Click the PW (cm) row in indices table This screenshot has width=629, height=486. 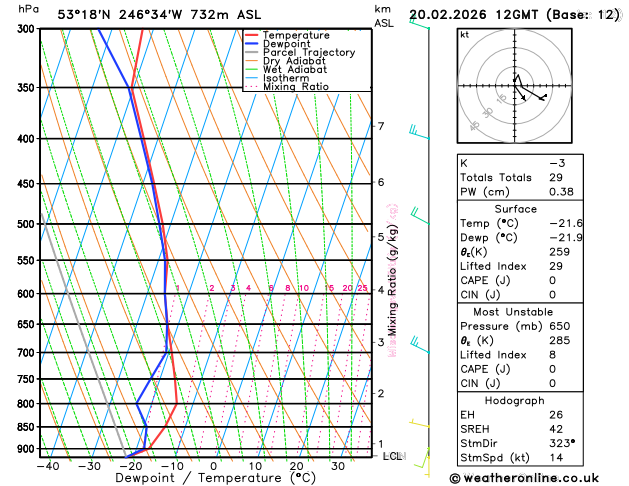(520, 192)
